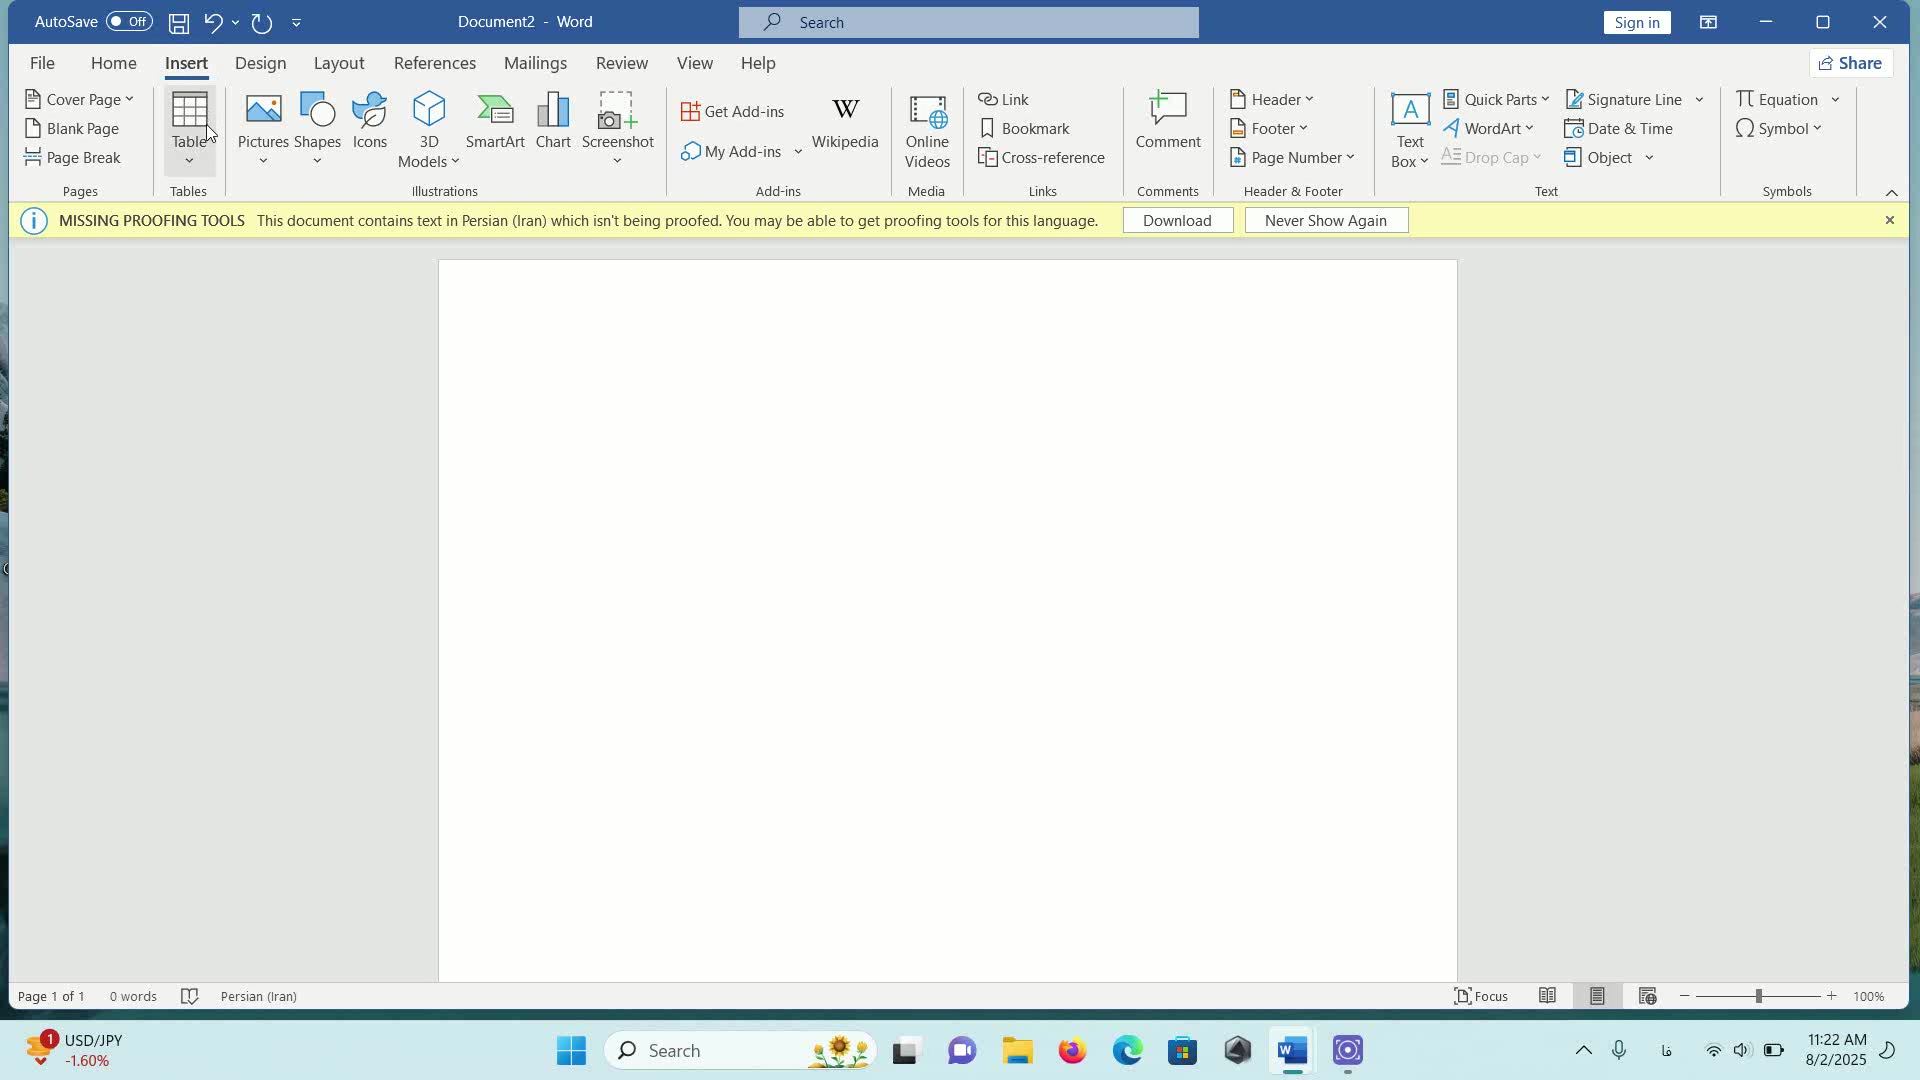
Task: Click the taskbar Search field
Action: (x=741, y=1050)
